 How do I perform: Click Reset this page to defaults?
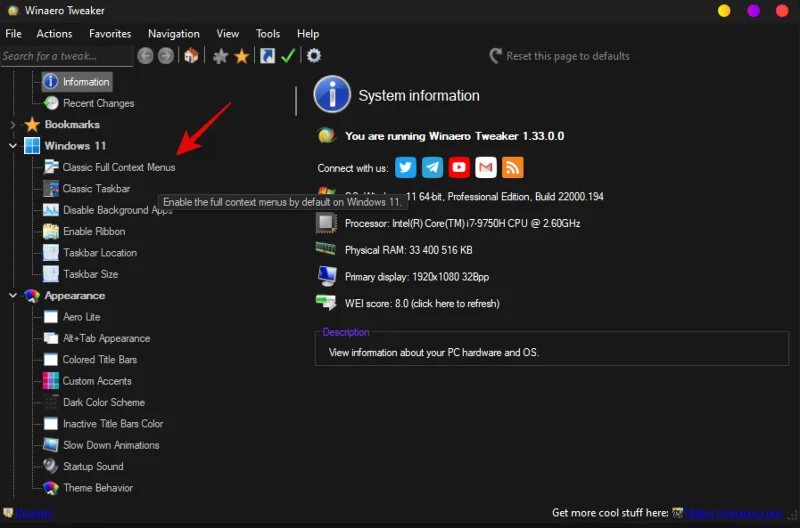pos(559,56)
